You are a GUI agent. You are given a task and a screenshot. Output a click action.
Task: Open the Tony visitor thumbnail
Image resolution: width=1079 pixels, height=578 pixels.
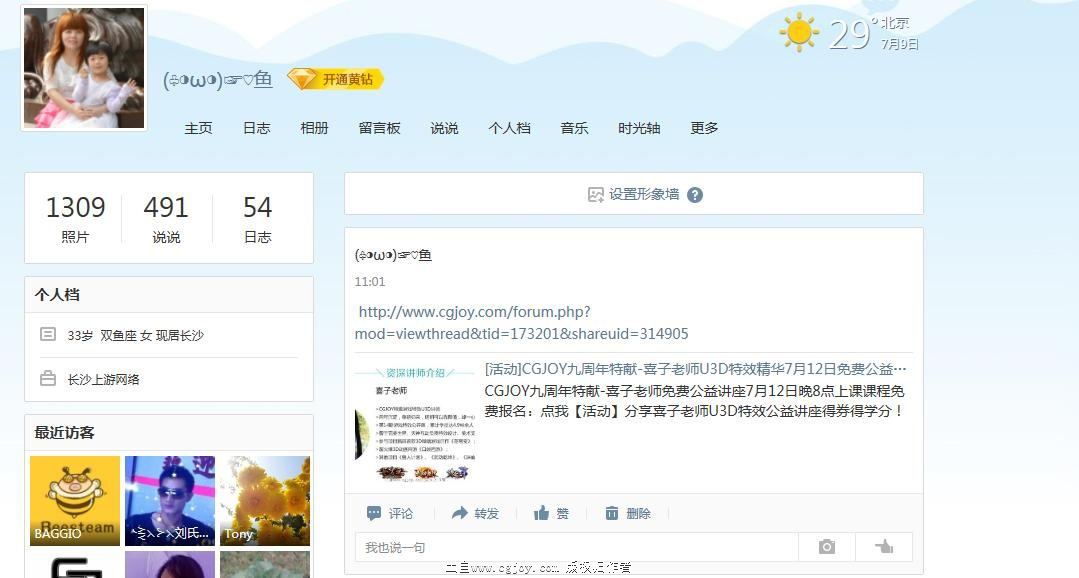tap(265, 501)
